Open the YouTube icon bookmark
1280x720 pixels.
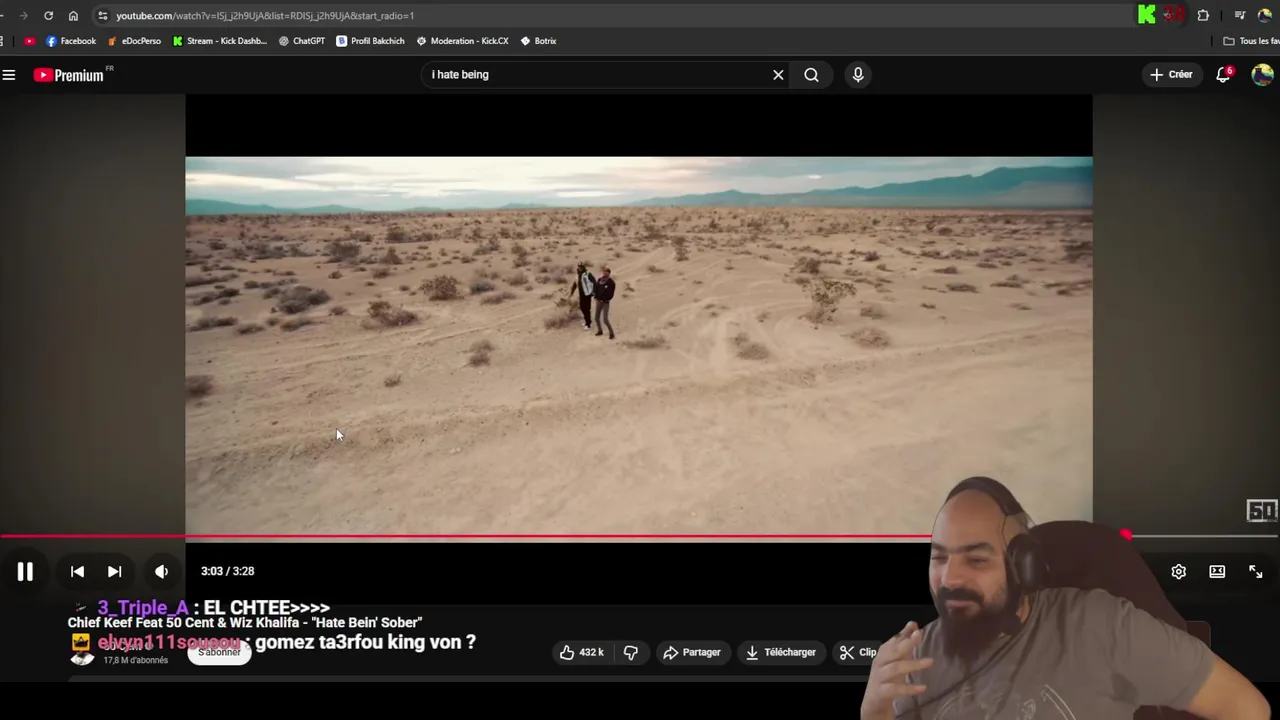29,41
